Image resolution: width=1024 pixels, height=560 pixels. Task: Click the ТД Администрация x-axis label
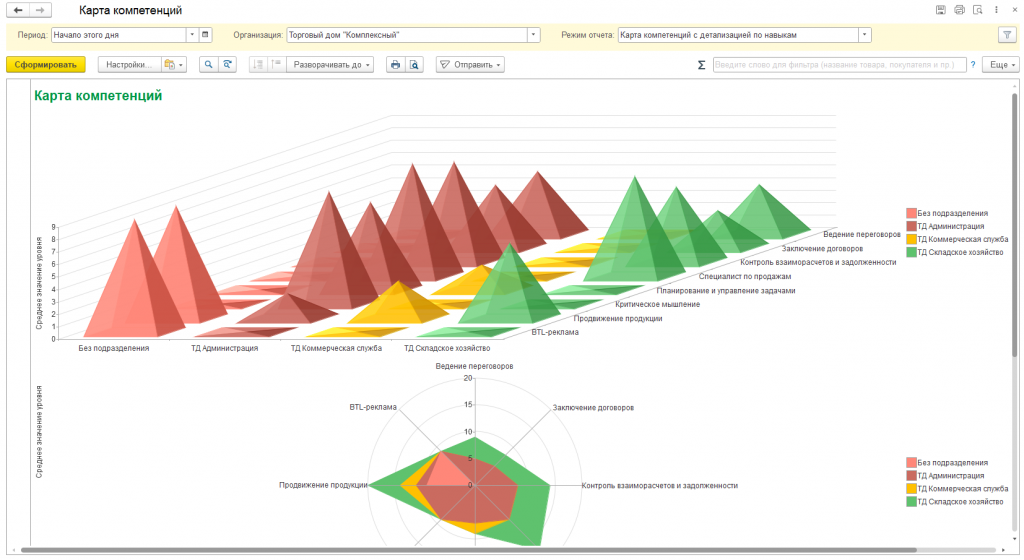pos(225,349)
